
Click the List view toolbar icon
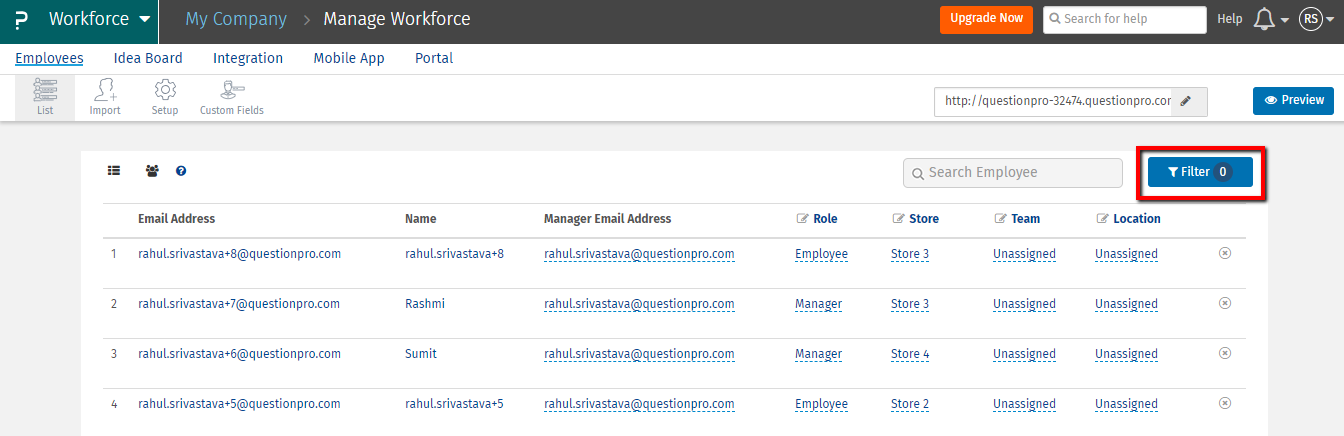(44, 97)
